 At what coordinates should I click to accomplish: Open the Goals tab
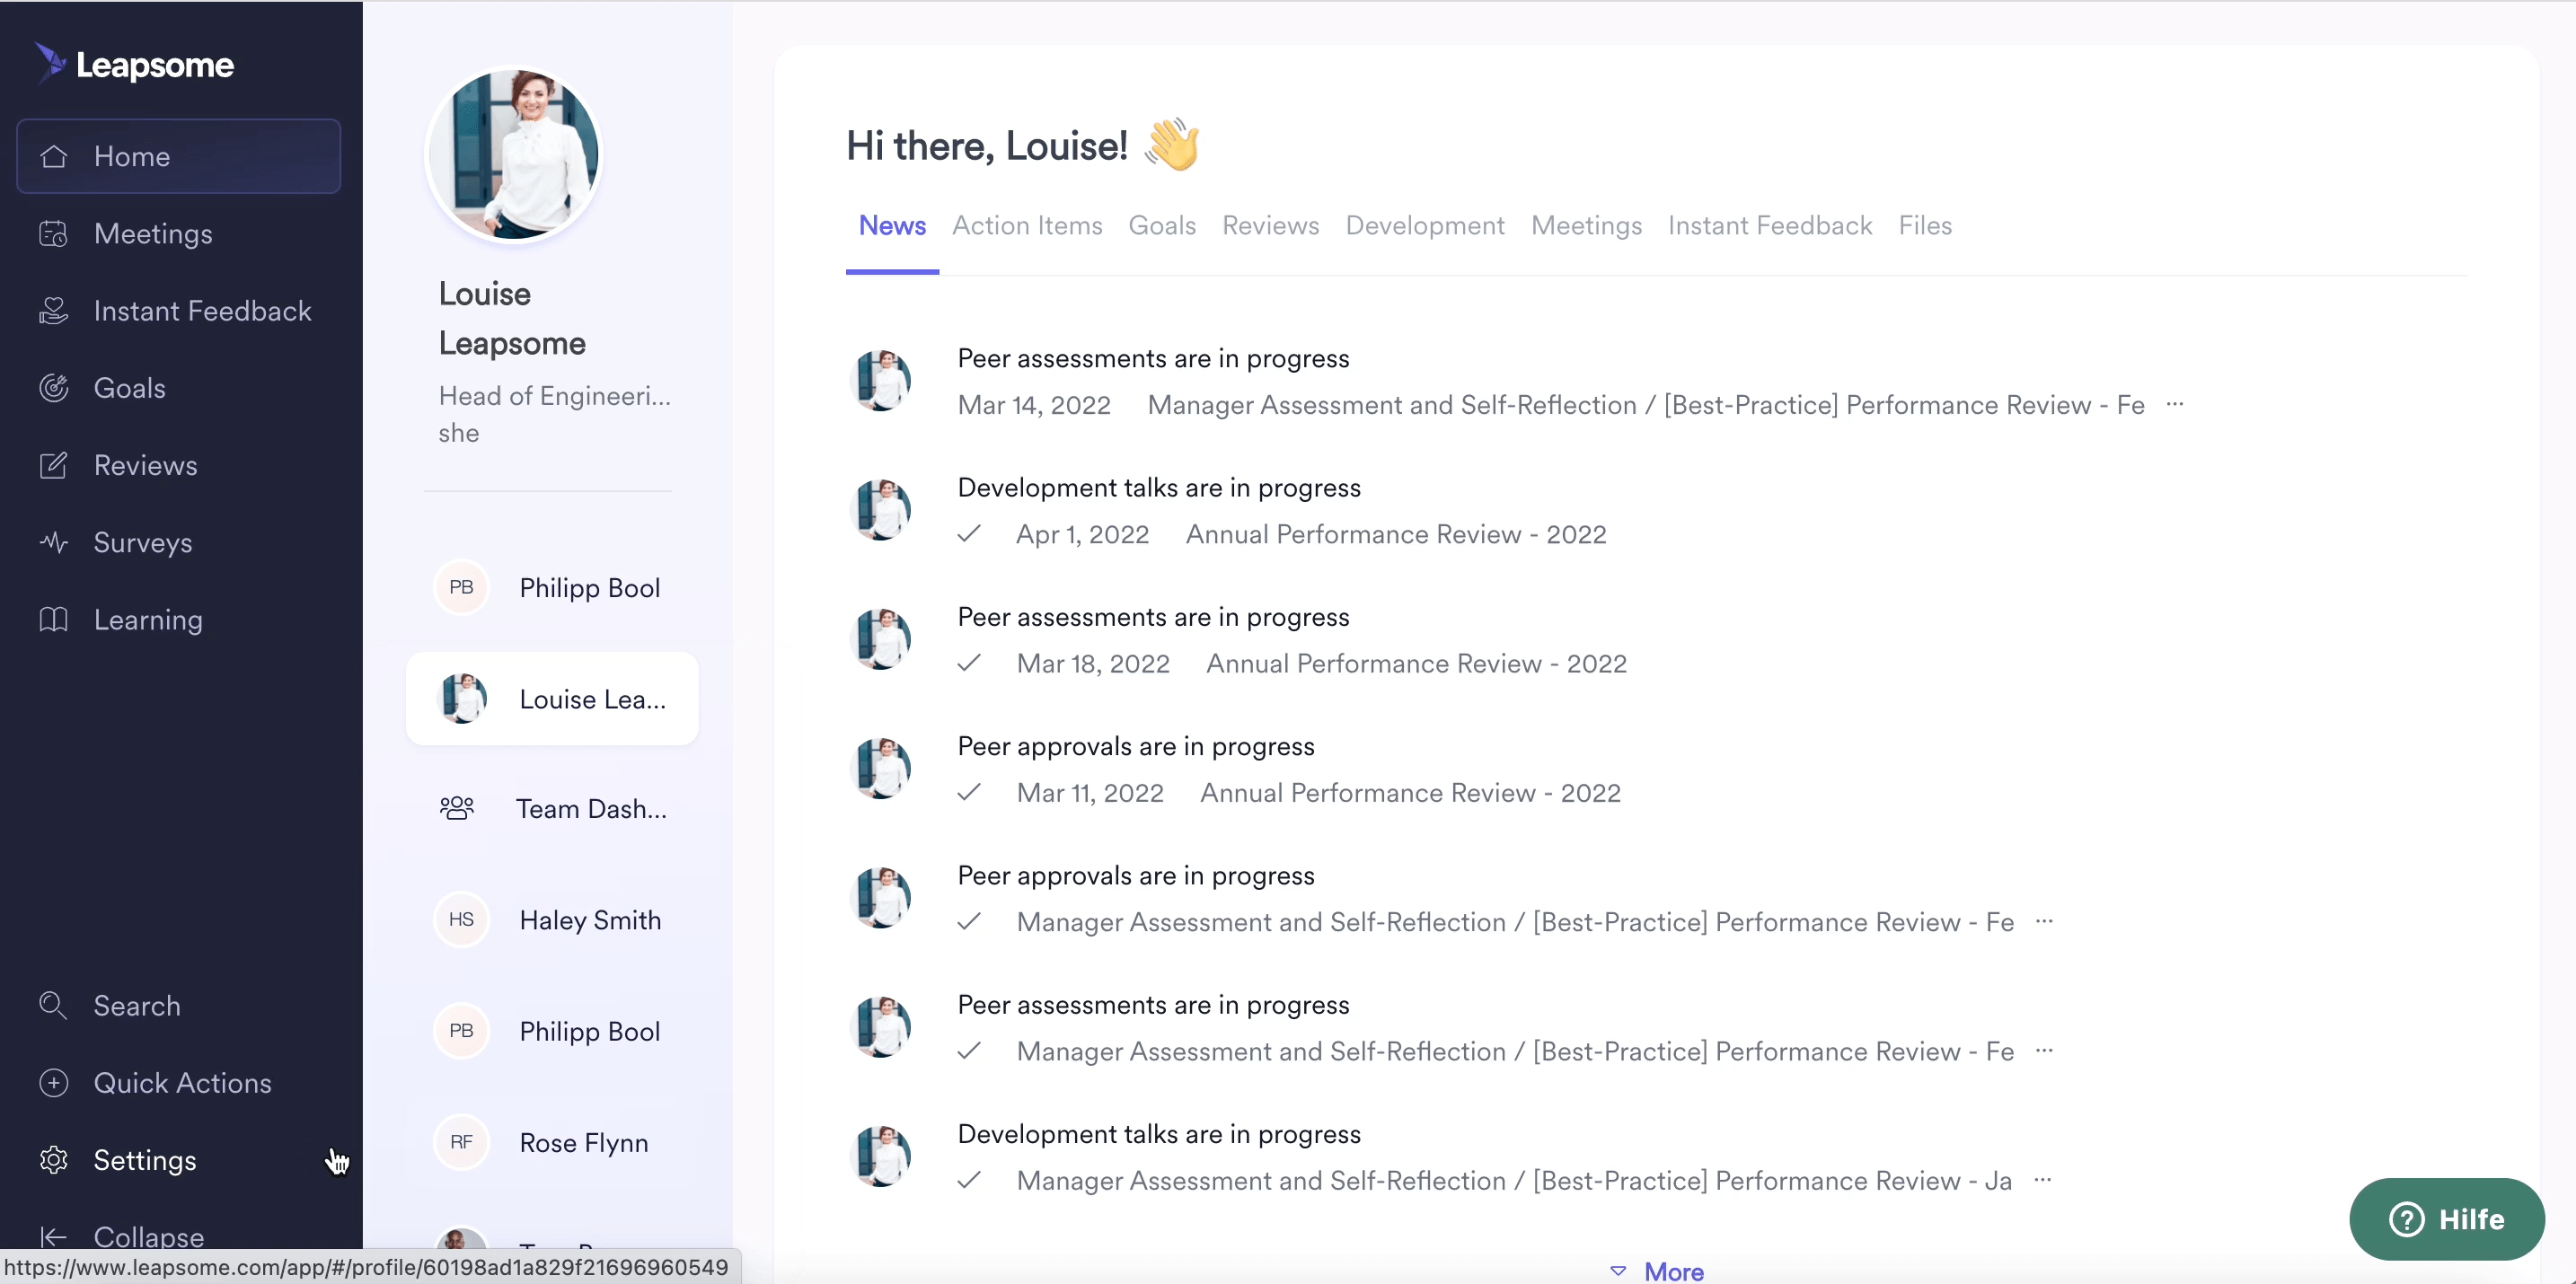pyautogui.click(x=1162, y=225)
